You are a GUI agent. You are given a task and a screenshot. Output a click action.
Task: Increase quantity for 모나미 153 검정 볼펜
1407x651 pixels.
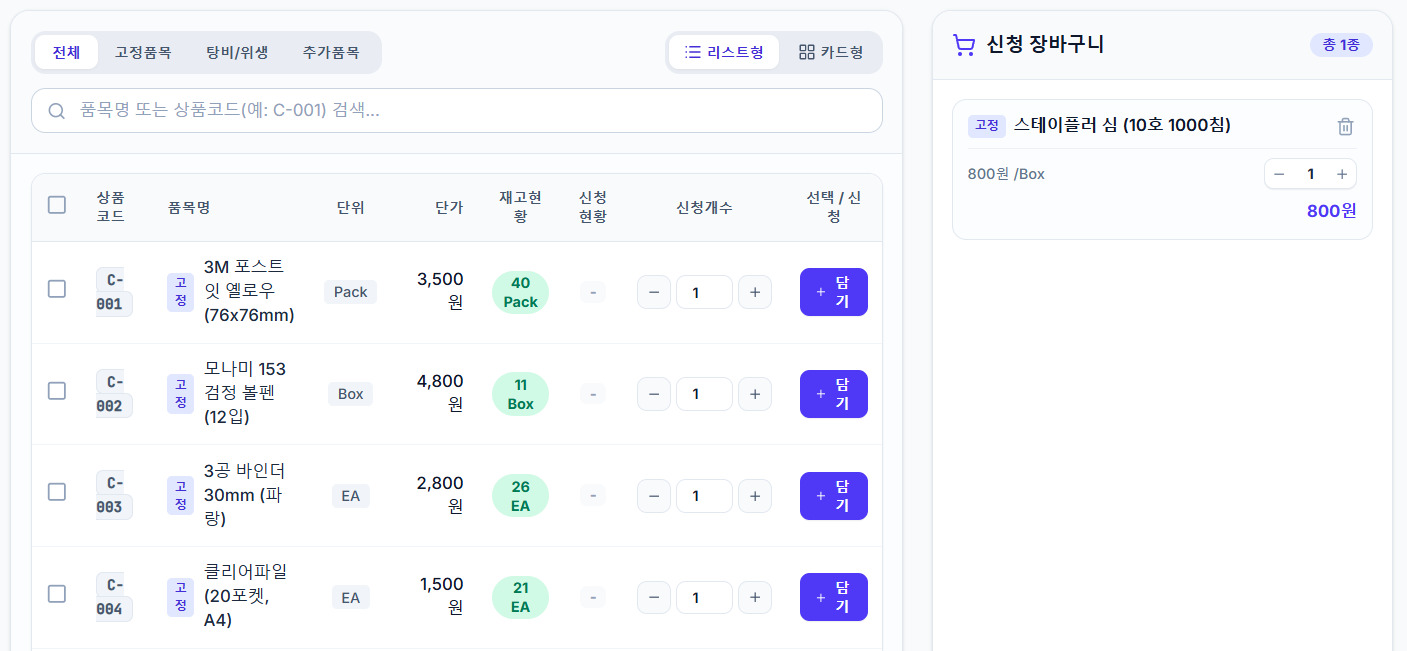(755, 394)
